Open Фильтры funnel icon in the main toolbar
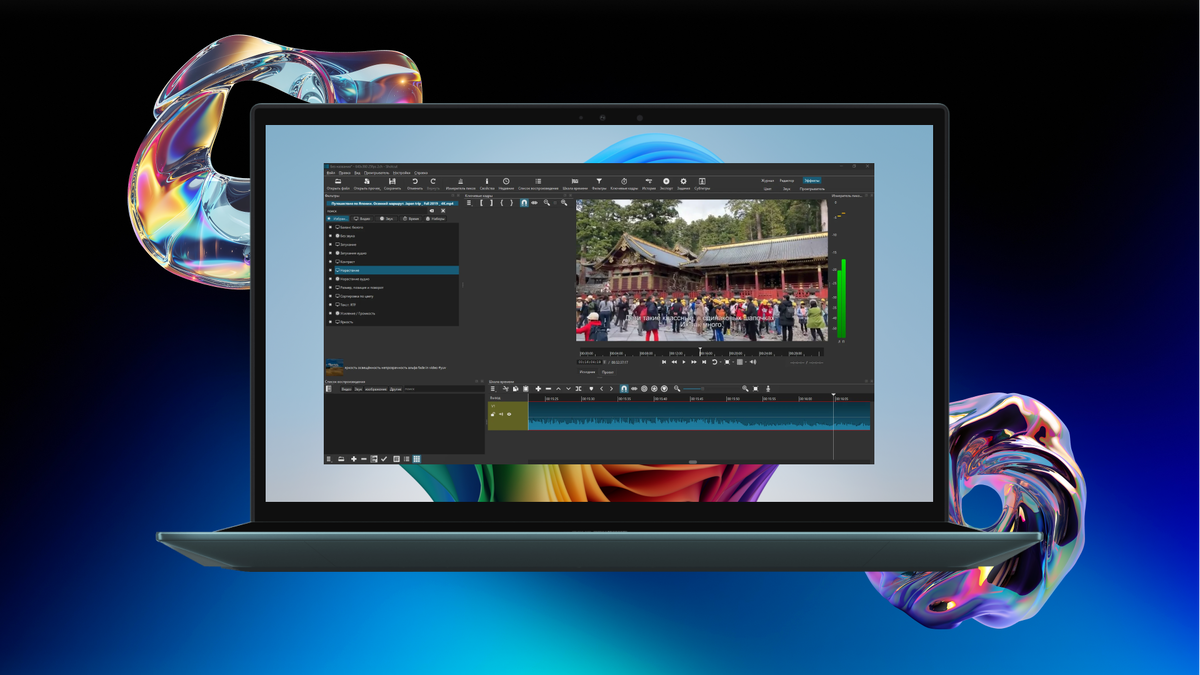The width and height of the screenshot is (1200, 675). 599,181
